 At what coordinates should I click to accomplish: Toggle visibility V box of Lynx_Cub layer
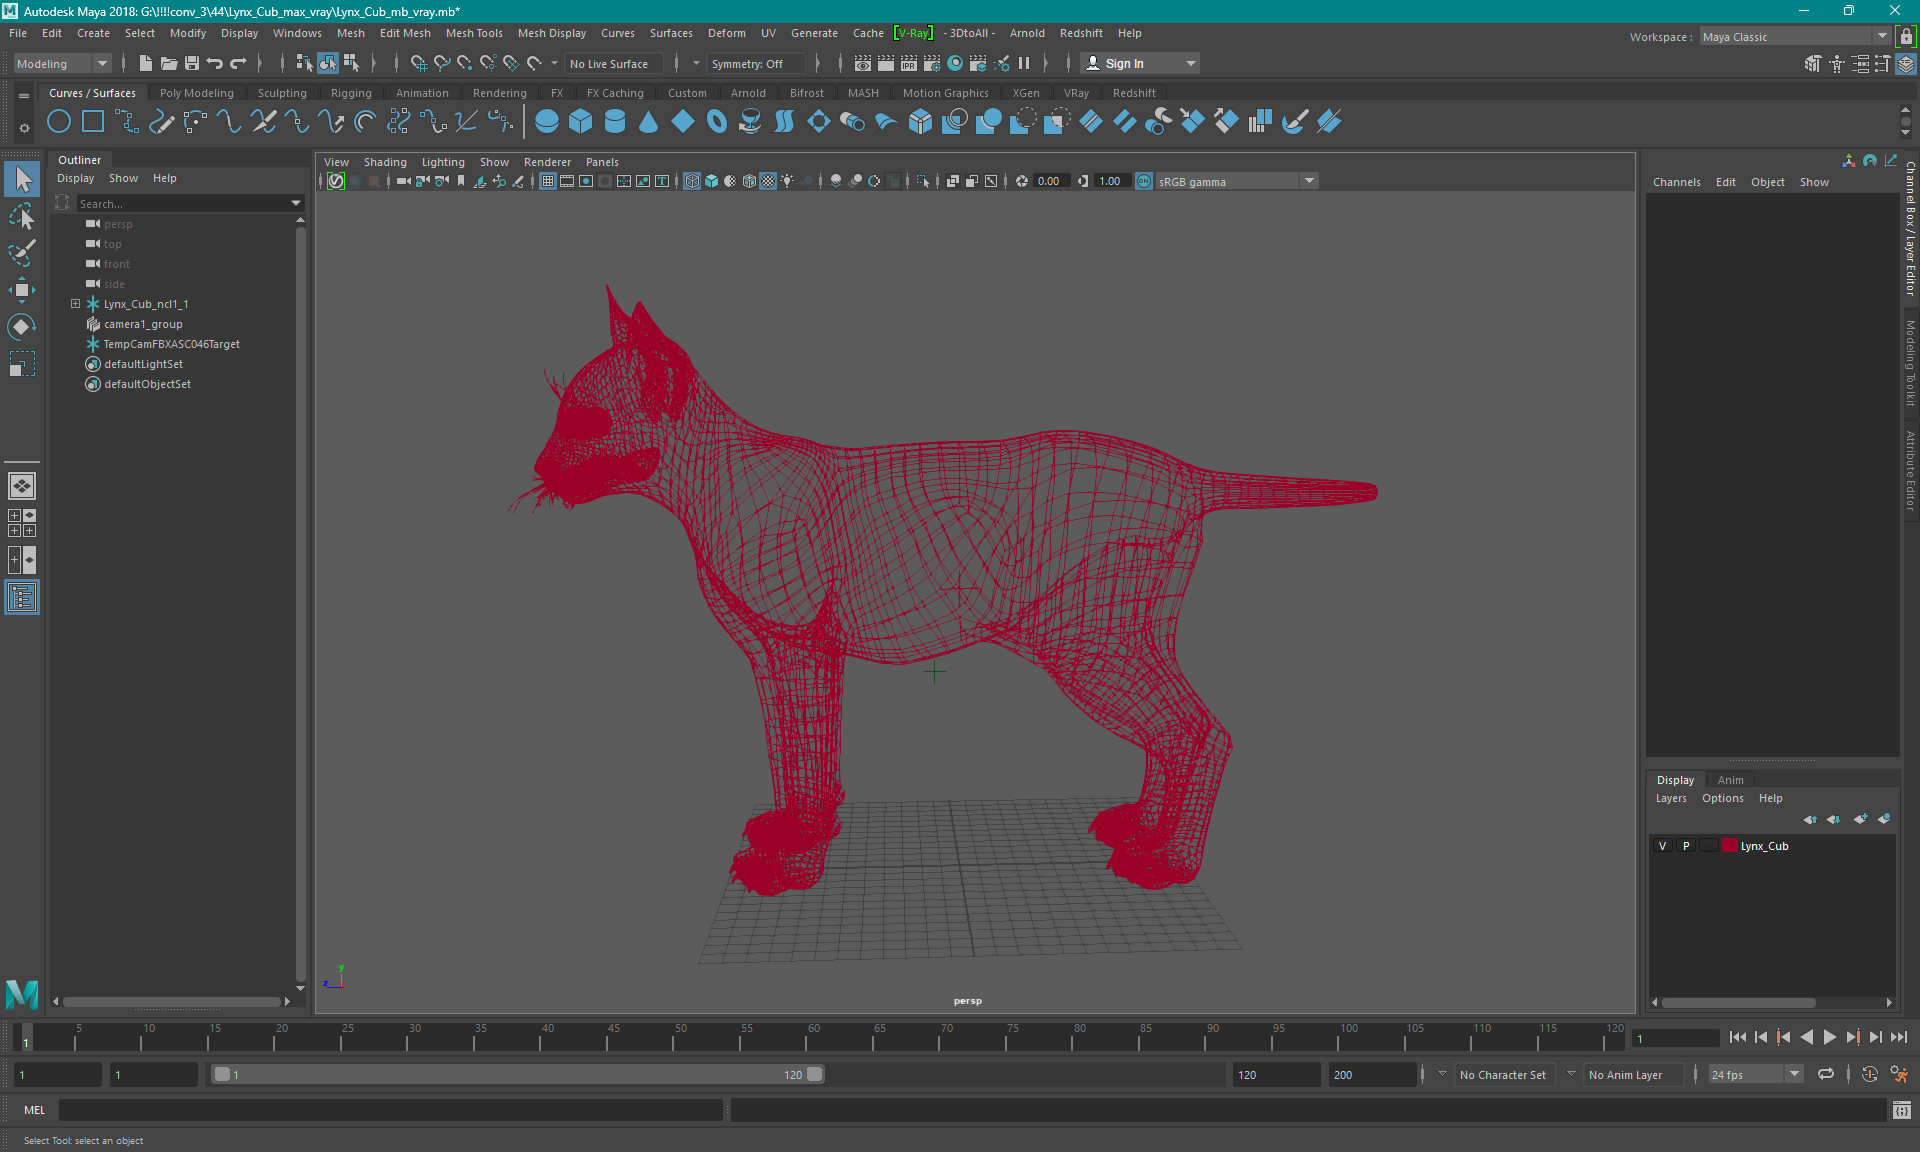[x=1663, y=846]
